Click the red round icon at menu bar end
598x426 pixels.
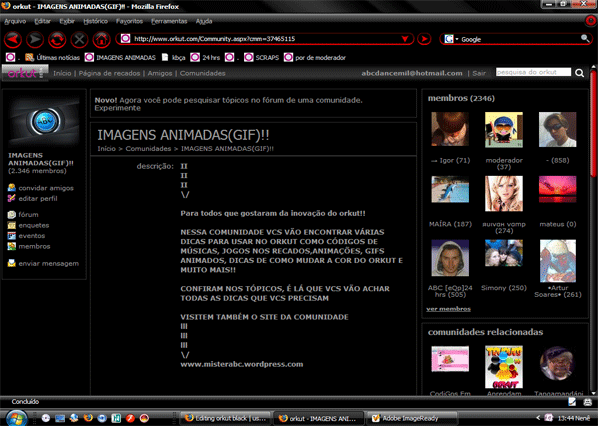591,21
